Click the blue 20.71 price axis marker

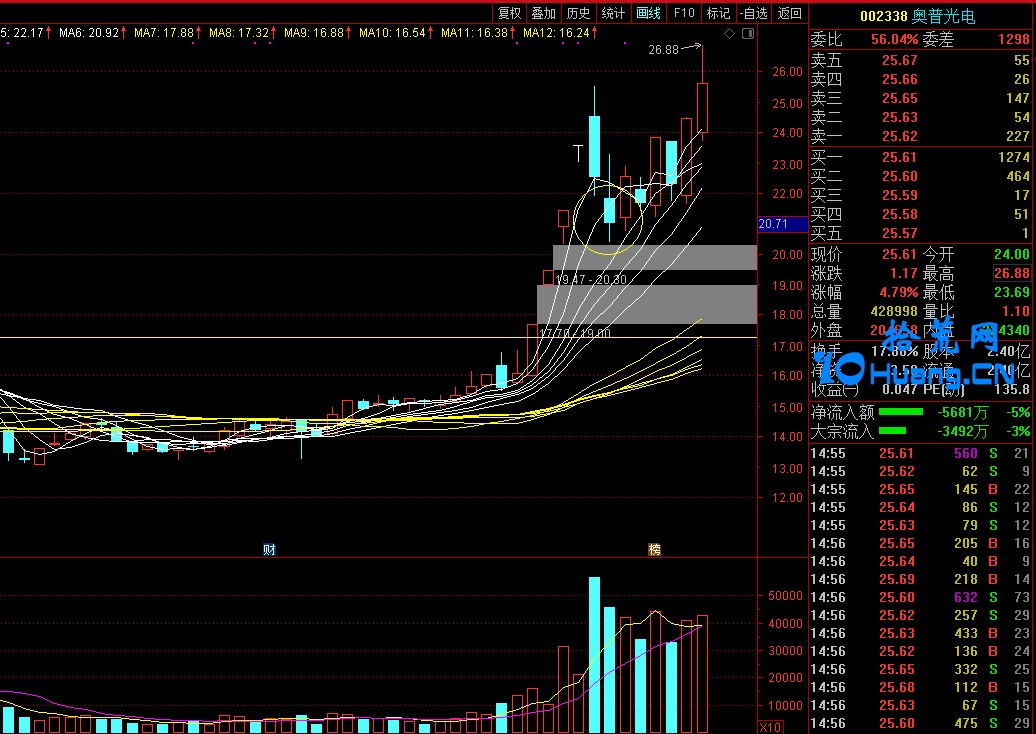pos(782,224)
